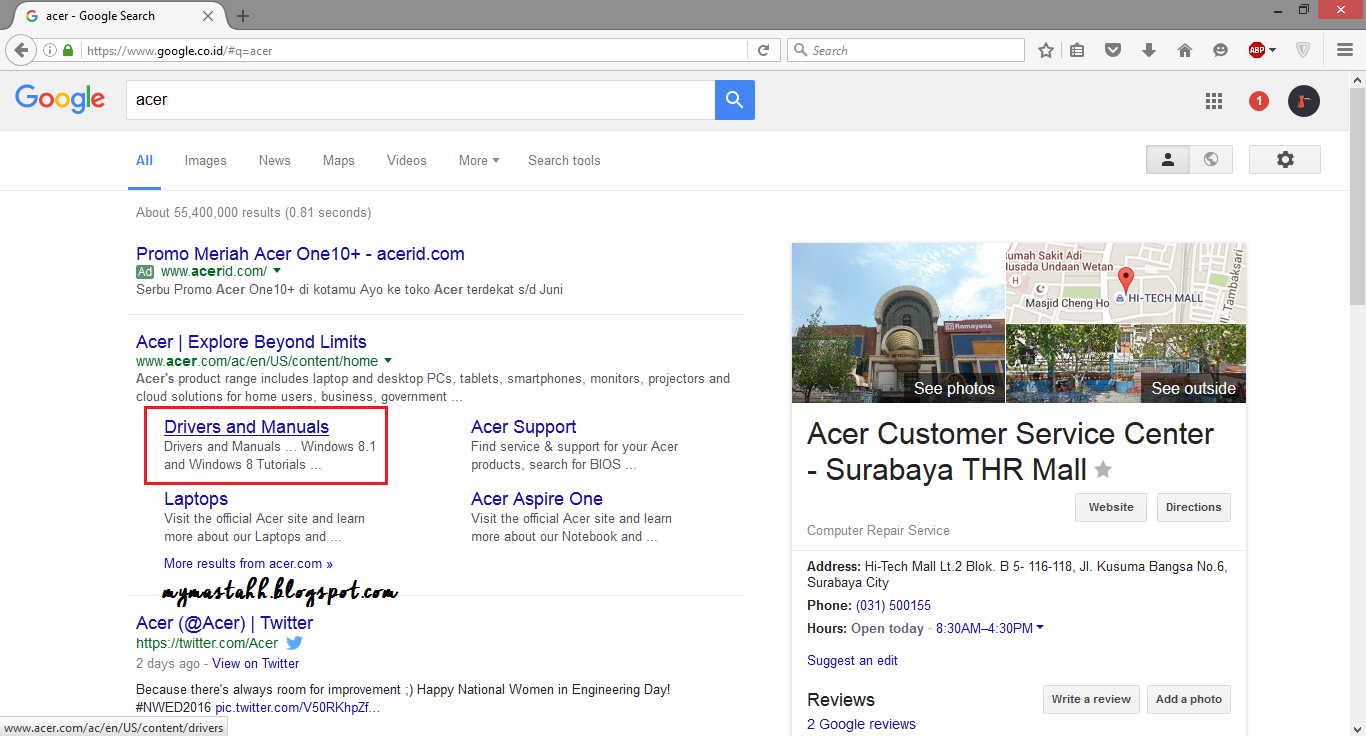Open the Promo Meriah Acer One10+ ad

(301, 254)
